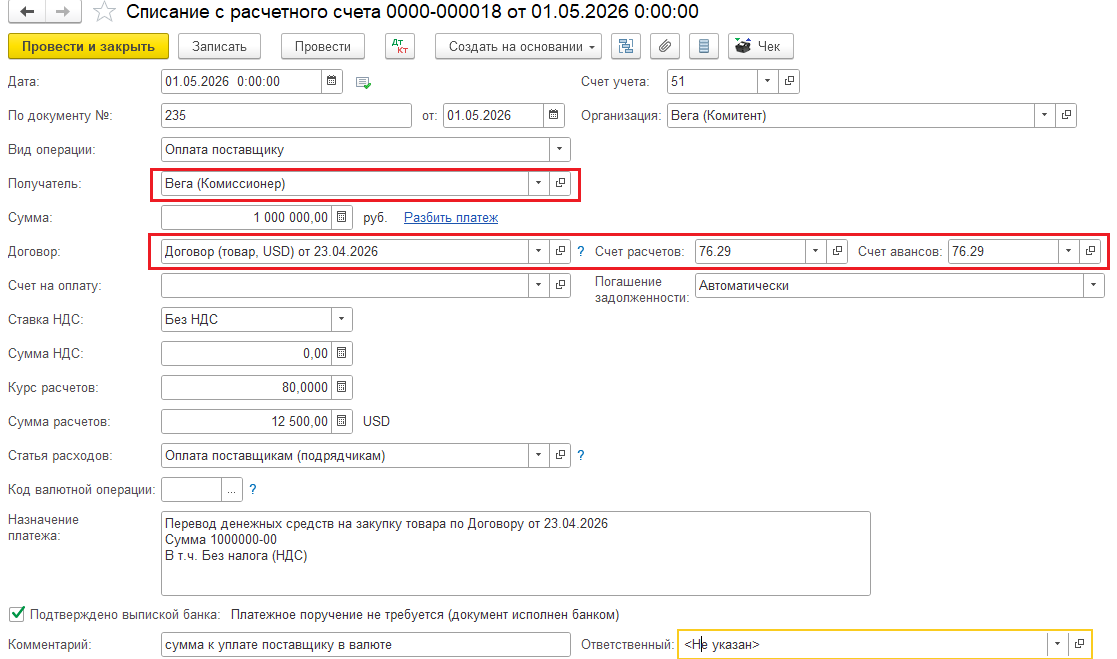Expand the Счет учета dropdown
The height and width of the screenshot is (659, 1117).
(x=767, y=81)
